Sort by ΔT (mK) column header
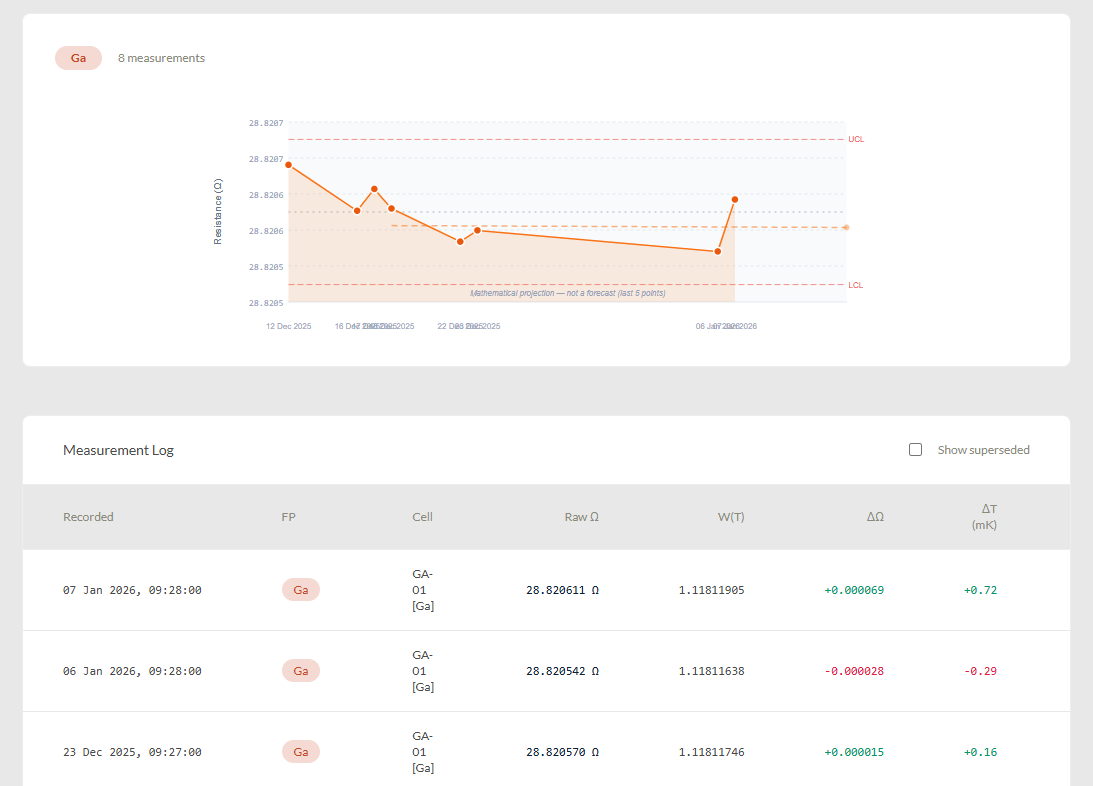Screen dimensions: 1093x786 tap(984, 516)
